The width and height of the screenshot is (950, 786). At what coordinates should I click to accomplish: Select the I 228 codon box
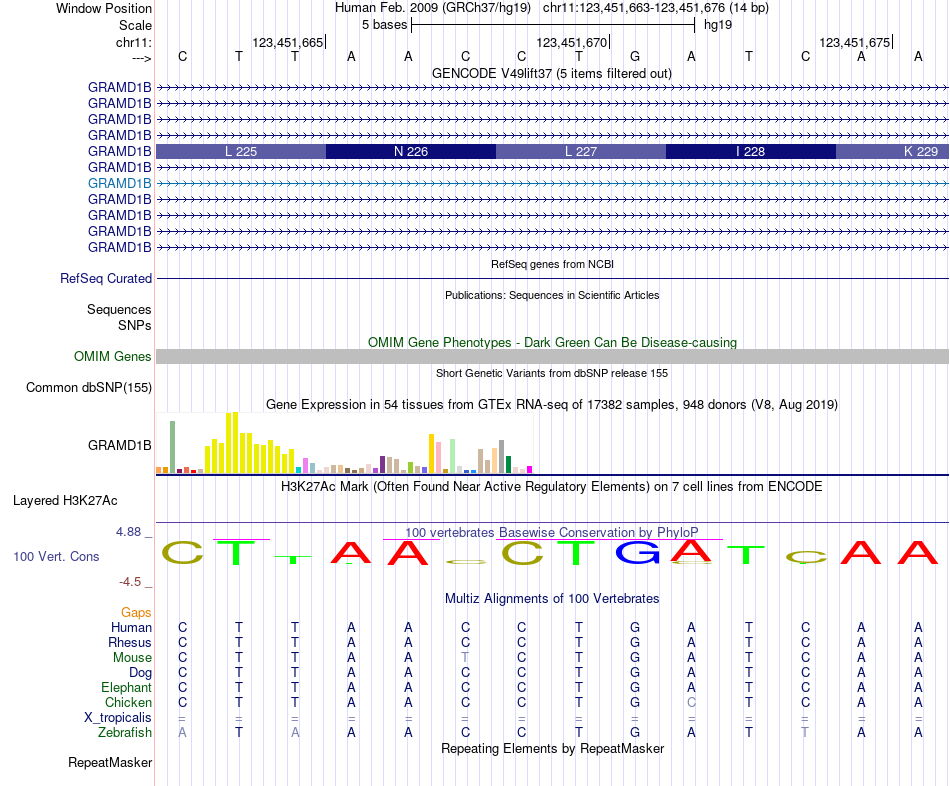(x=751, y=152)
